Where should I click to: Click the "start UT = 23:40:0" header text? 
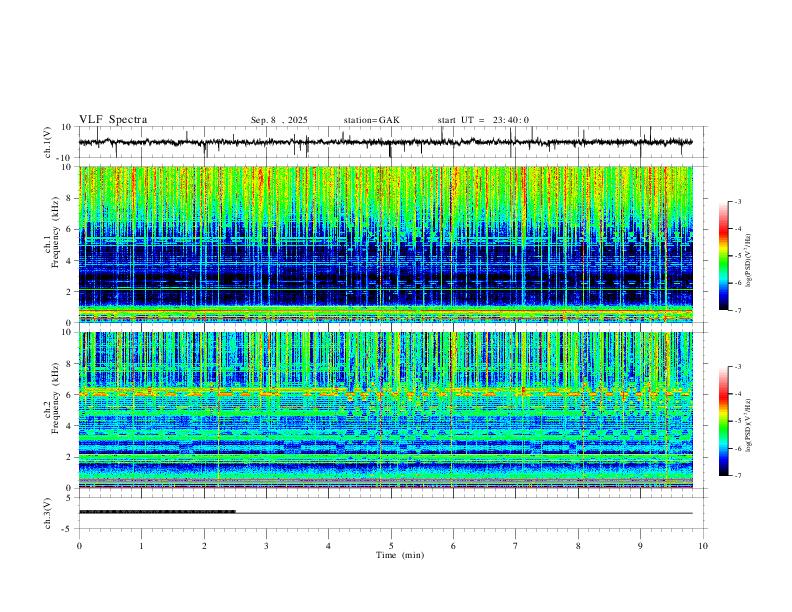point(483,120)
